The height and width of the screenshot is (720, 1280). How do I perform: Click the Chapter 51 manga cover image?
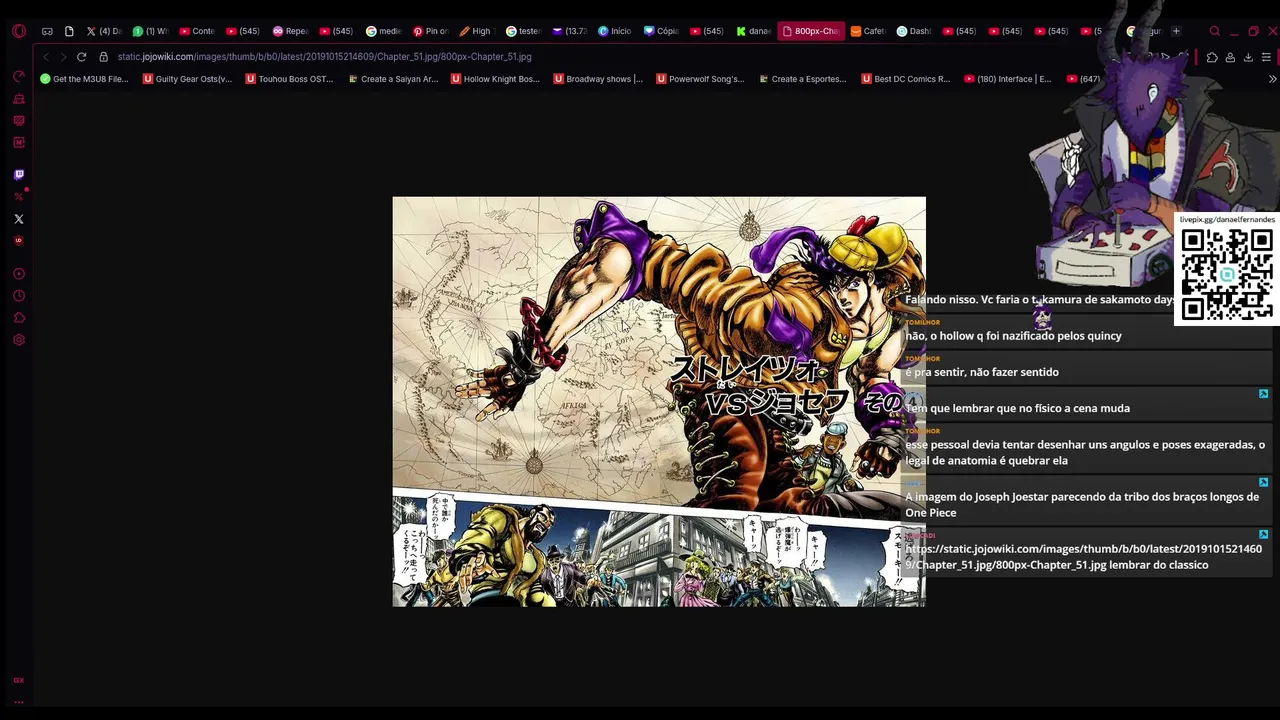pos(659,401)
